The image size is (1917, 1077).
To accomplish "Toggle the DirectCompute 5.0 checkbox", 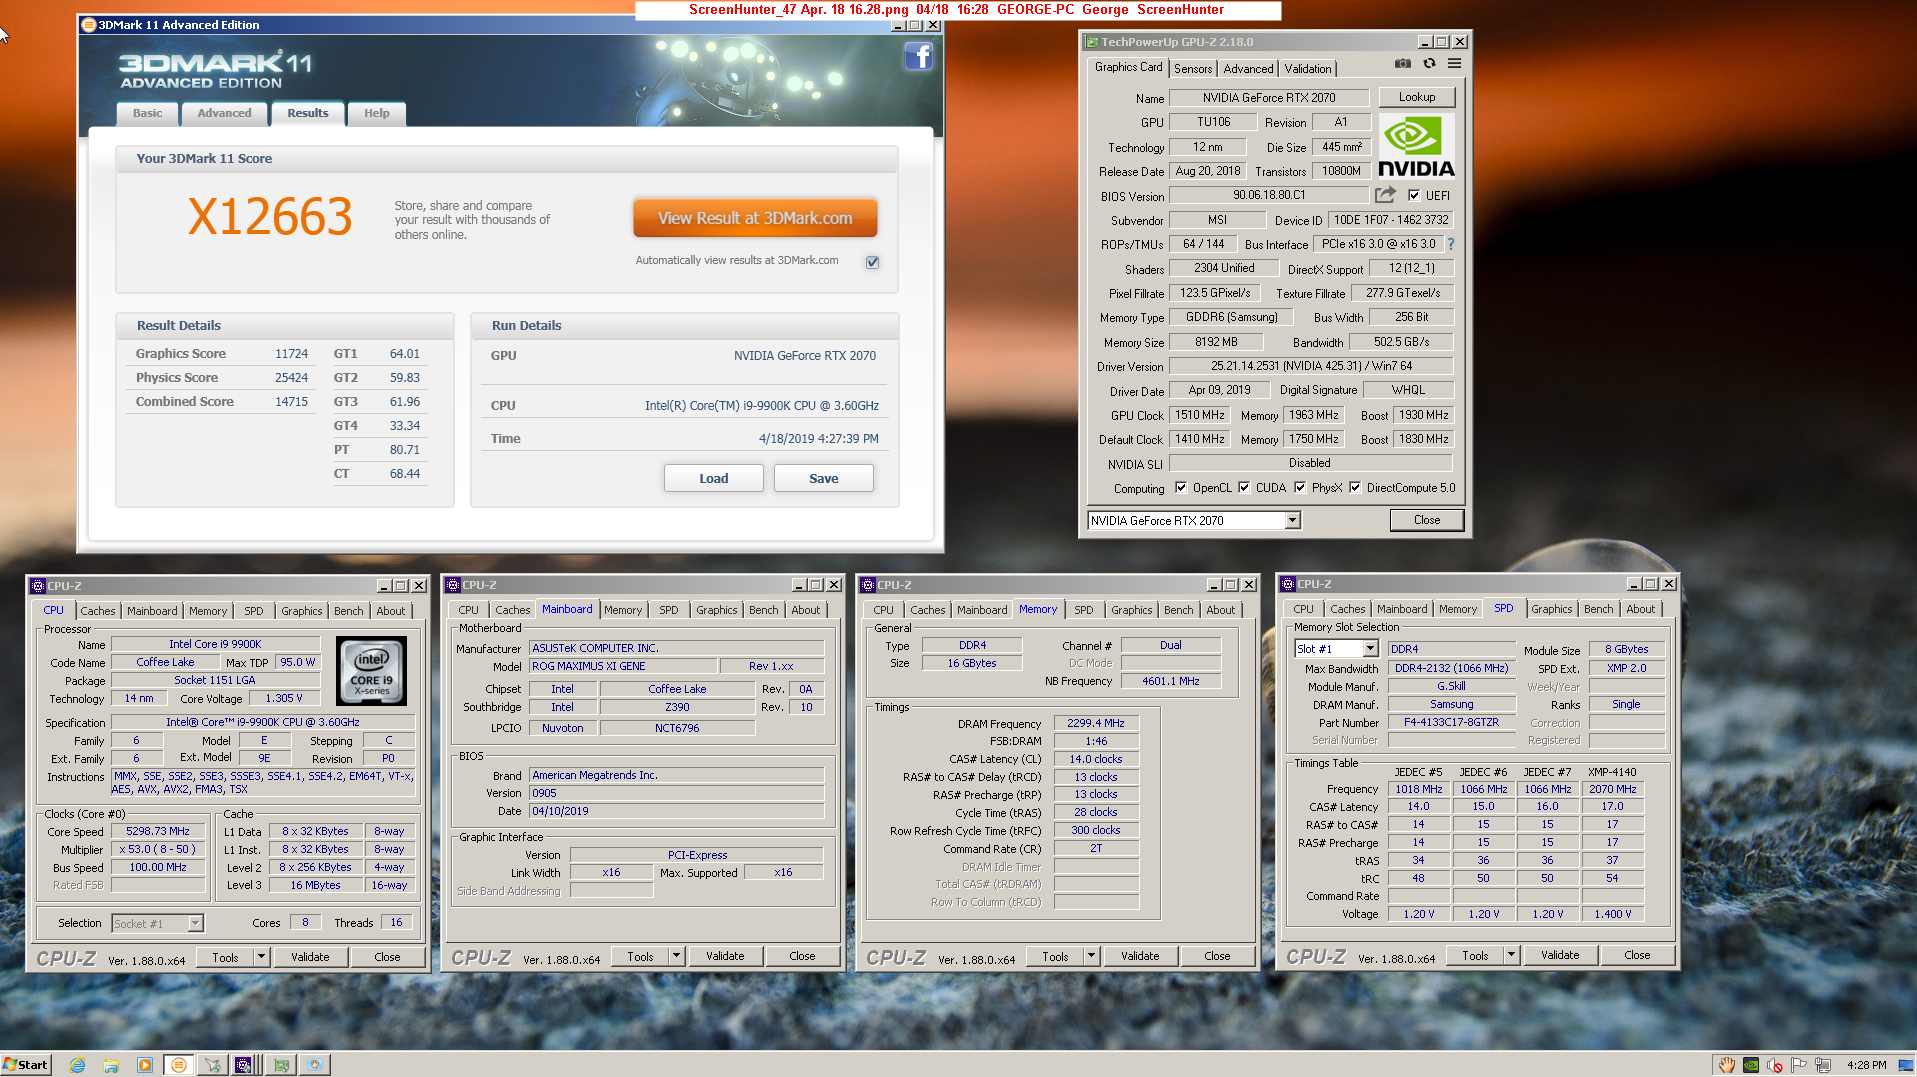I will tap(1355, 488).
